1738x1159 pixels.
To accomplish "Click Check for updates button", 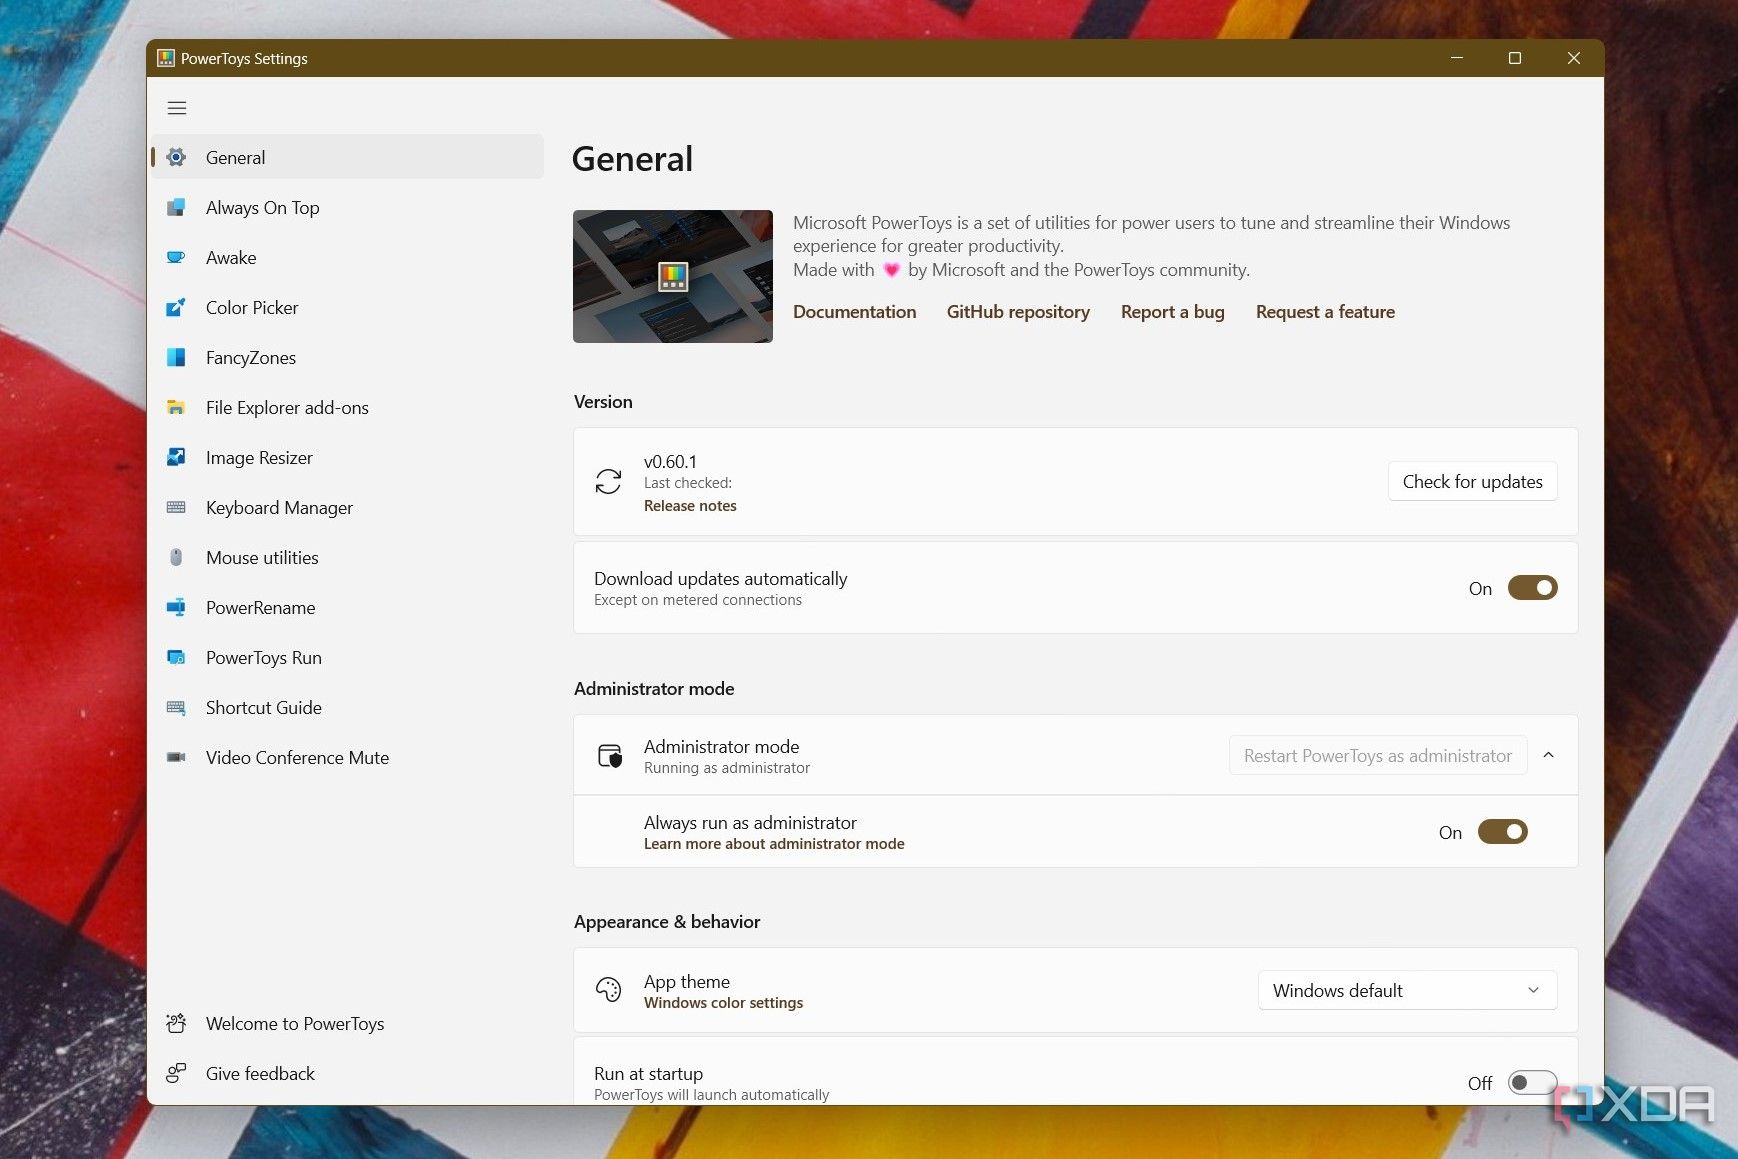I will pyautogui.click(x=1472, y=482).
